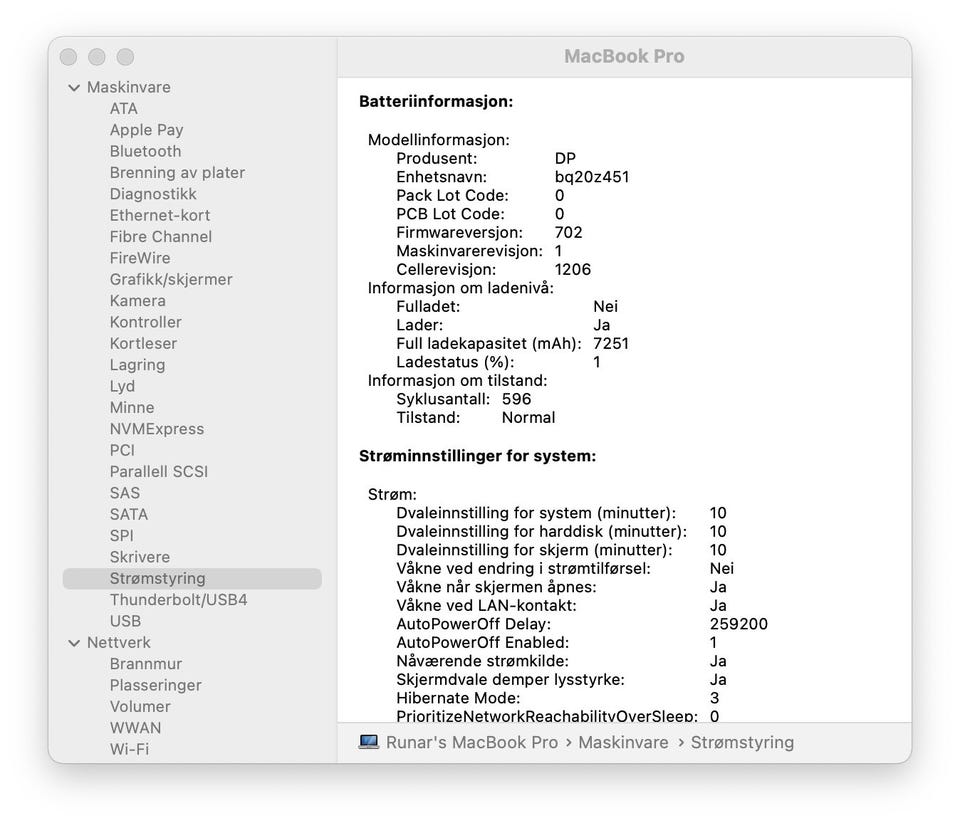Click Runar's MacBook Pro in path bar
Screen dimensions: 960x823
472,743
